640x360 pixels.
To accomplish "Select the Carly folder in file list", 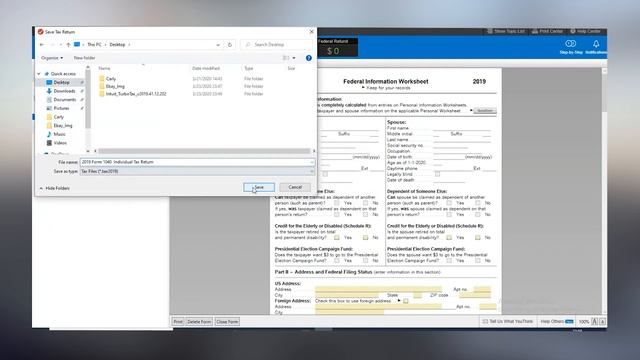I will [x=111, y=79].
